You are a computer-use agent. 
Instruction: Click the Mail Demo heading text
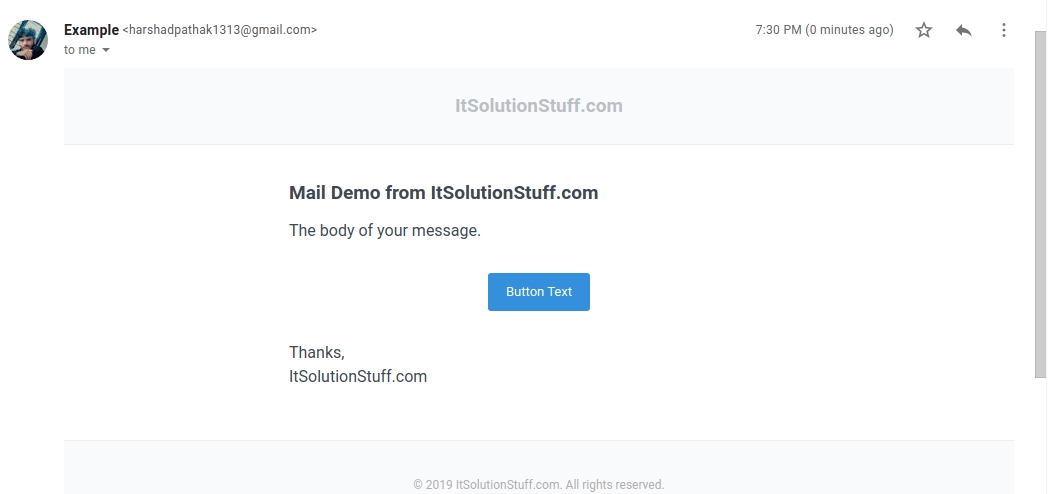click(x=443, y=193)
